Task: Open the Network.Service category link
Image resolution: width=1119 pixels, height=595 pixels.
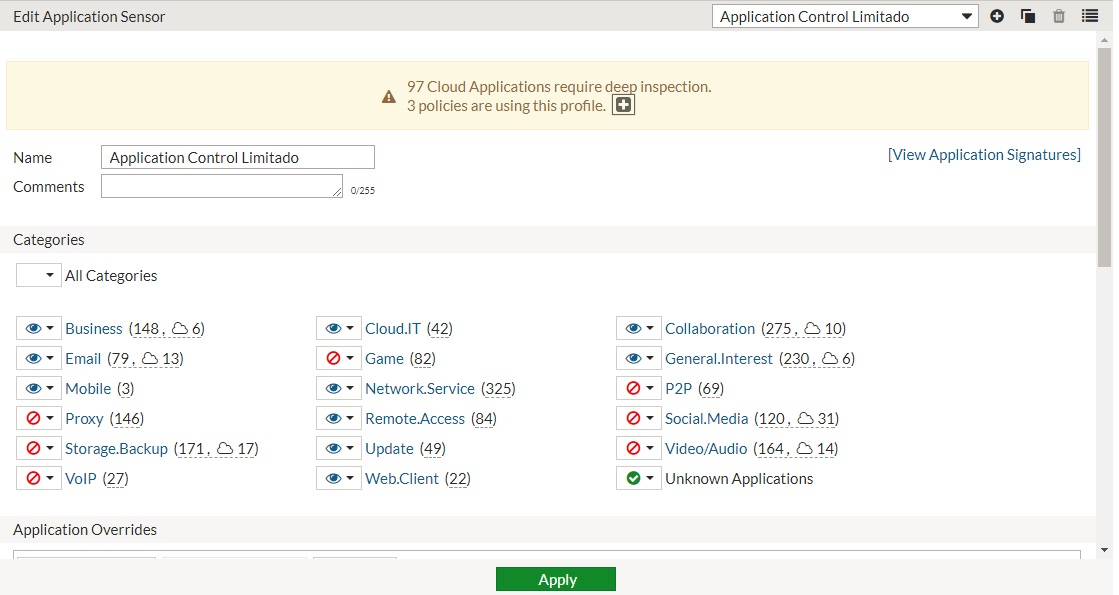Action: click(x=419, y=388)
